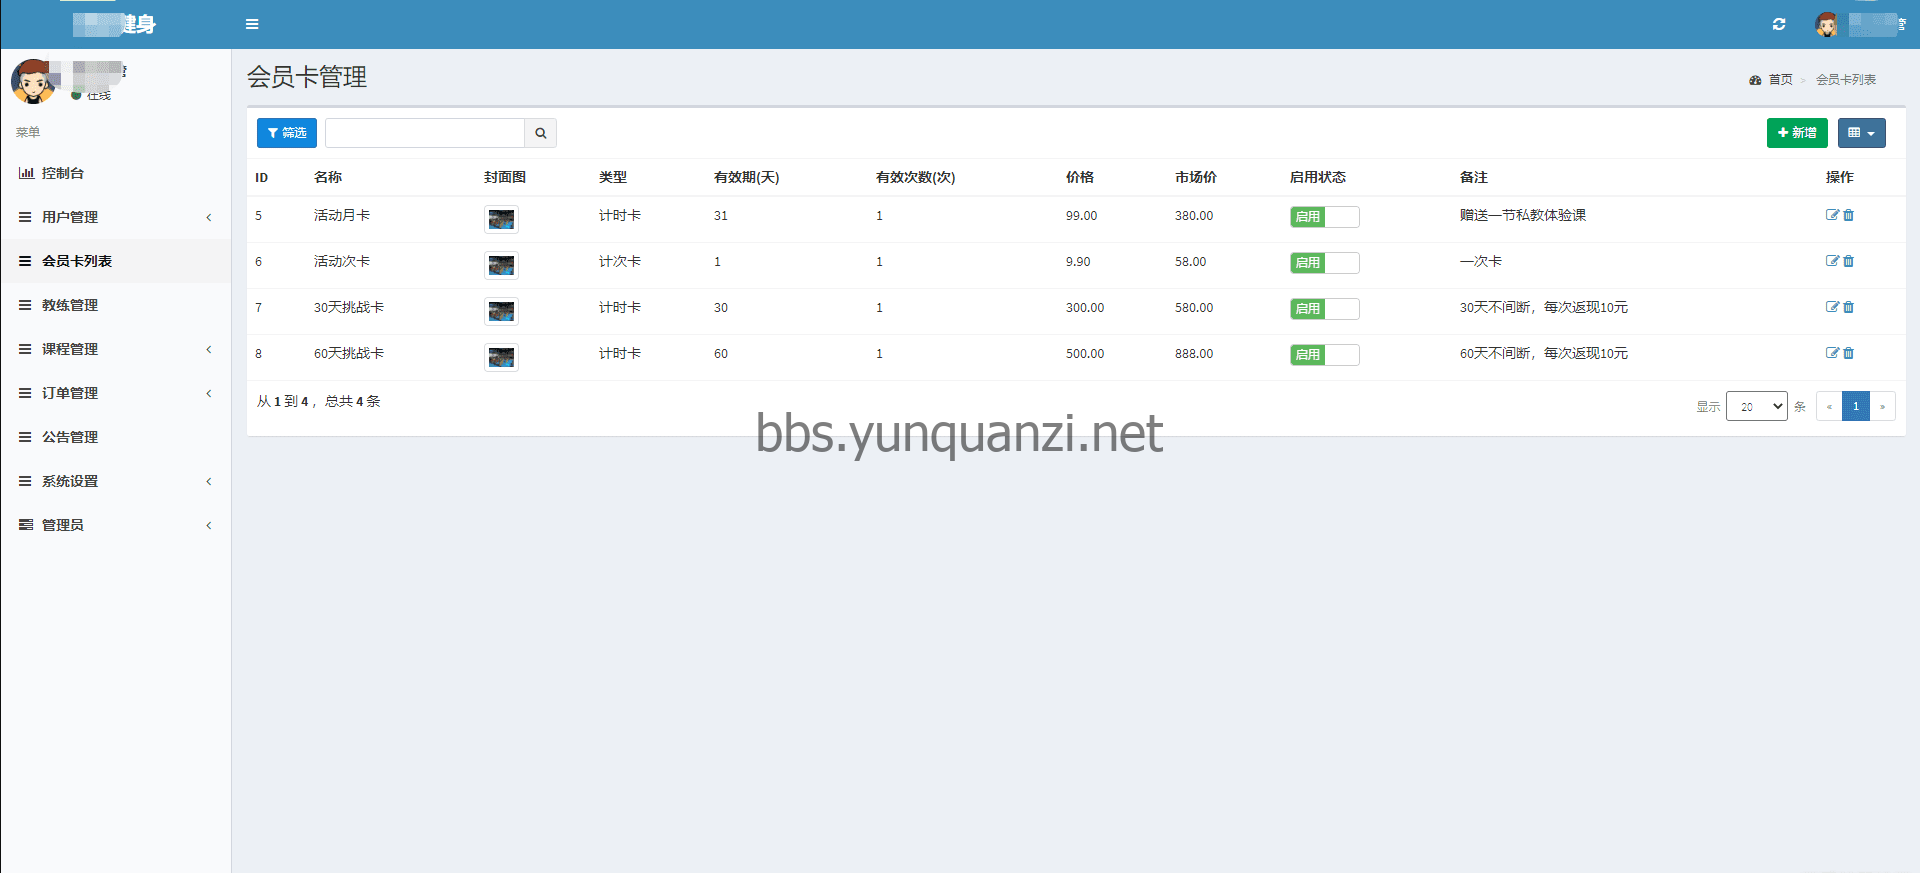Open the 活动月卡 cover thumbnail
1920x873 pixels.
pos(501,219)
